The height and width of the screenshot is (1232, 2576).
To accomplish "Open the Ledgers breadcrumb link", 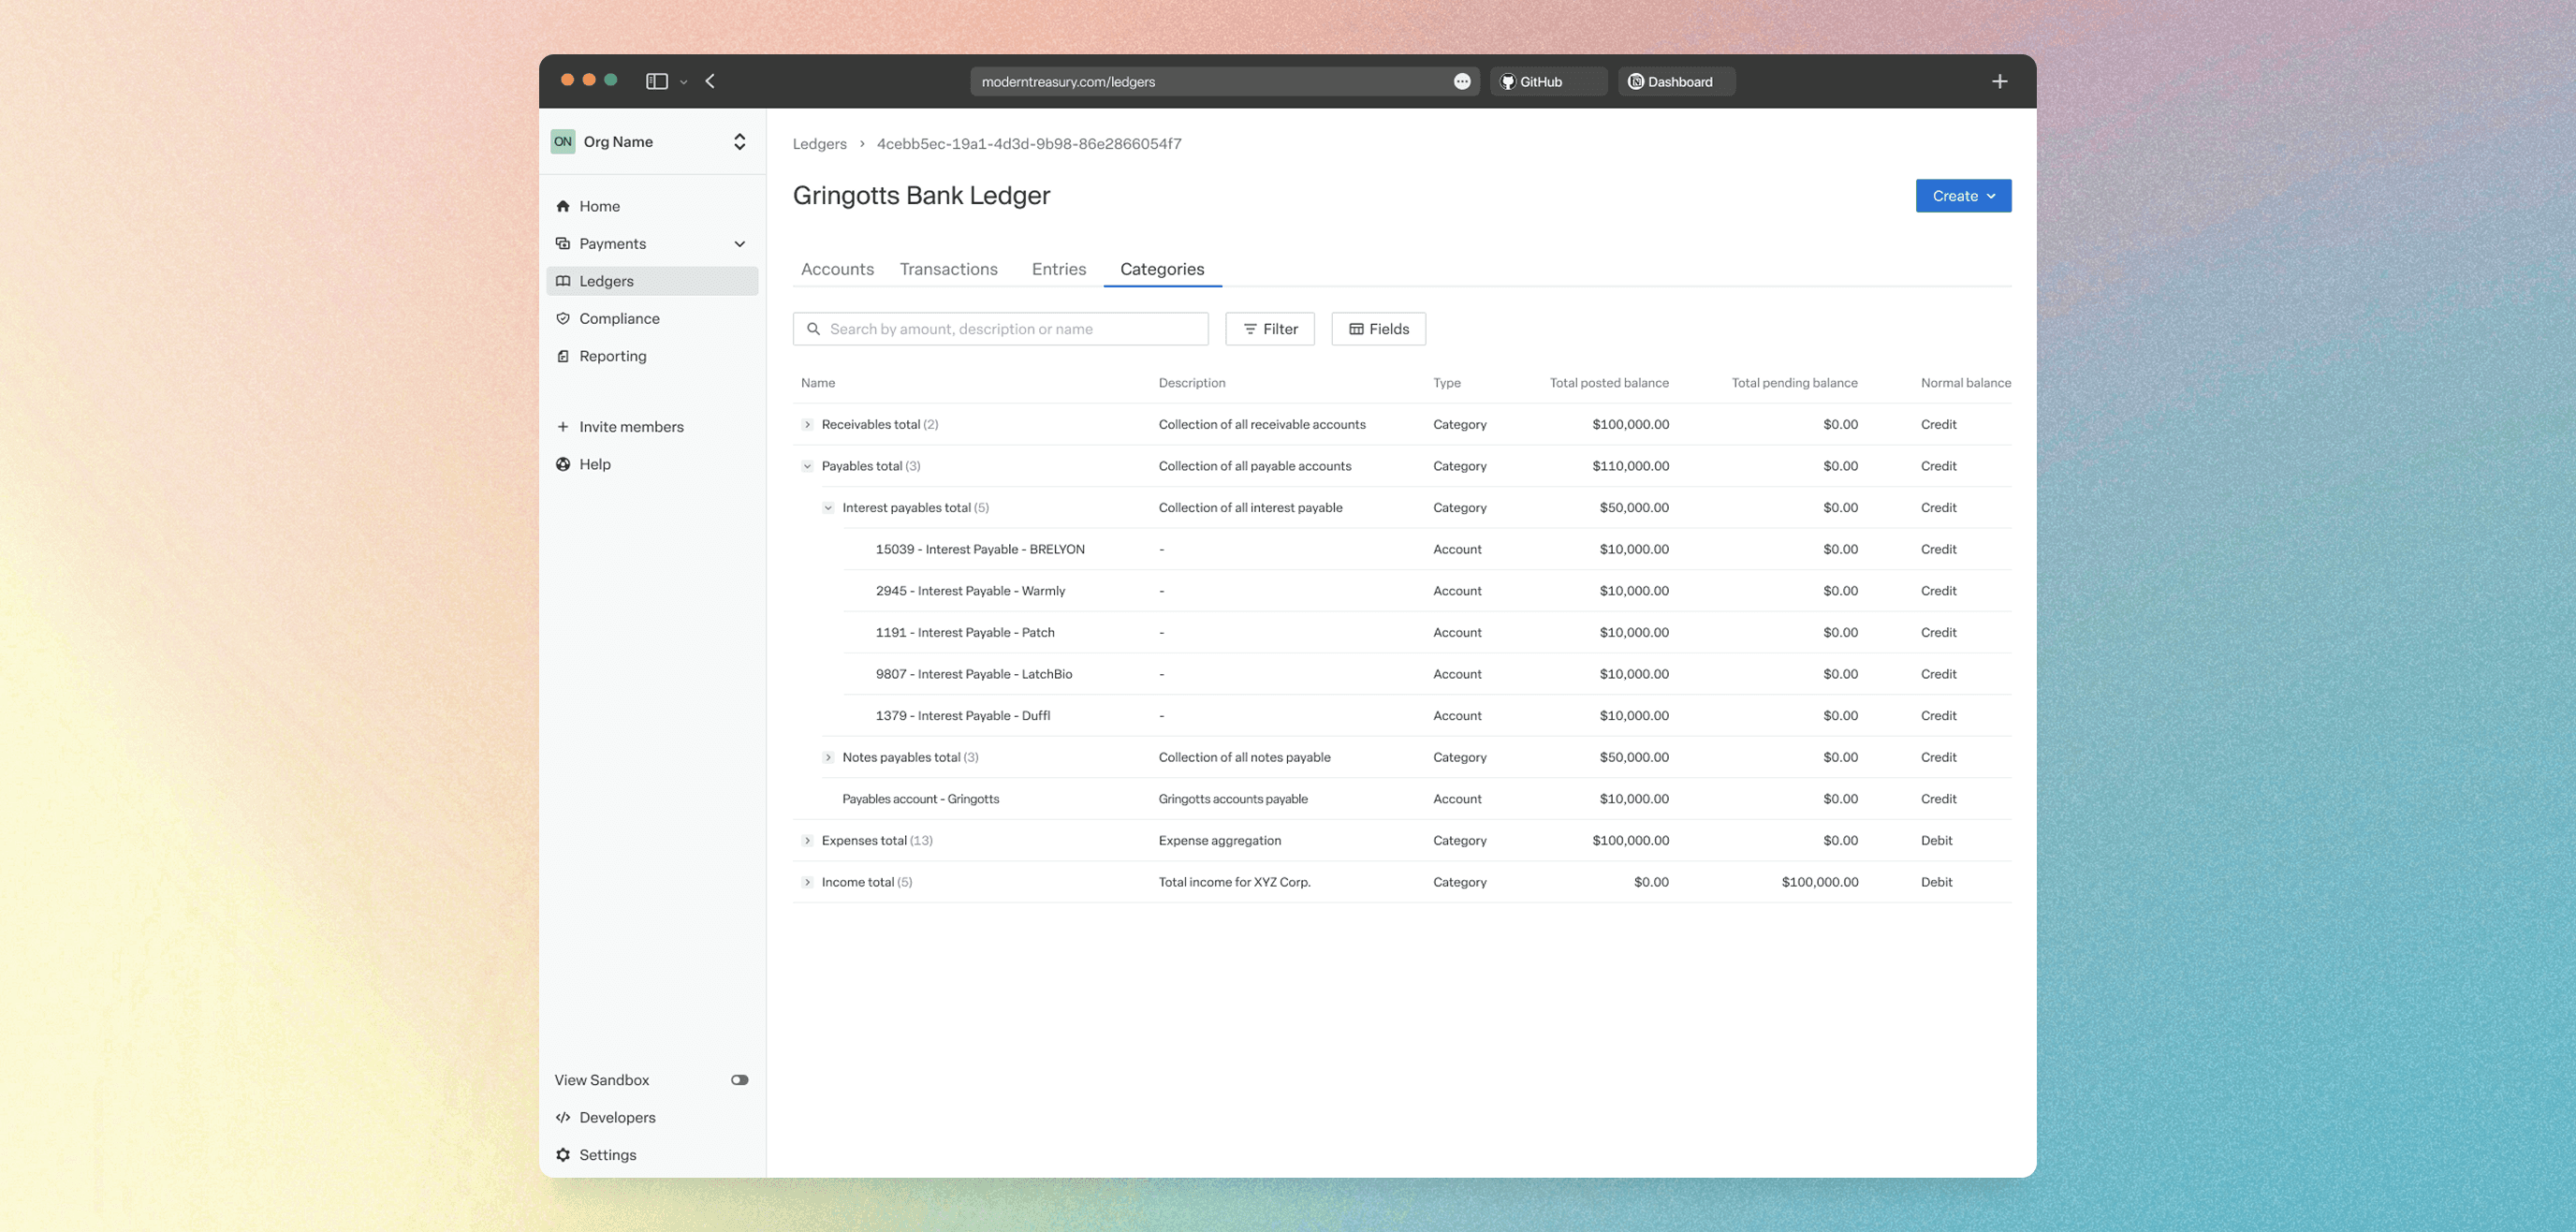I will [819, 143].
